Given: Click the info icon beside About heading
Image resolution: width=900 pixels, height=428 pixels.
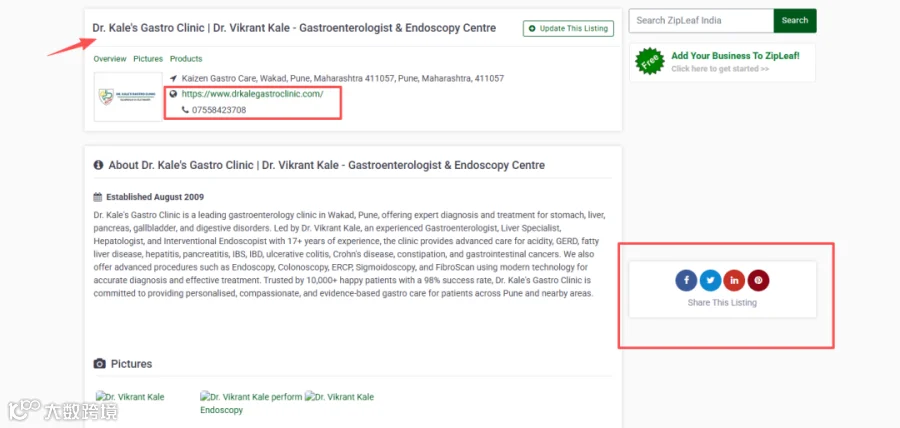Looking at the screenshot, I should (99, 165).
